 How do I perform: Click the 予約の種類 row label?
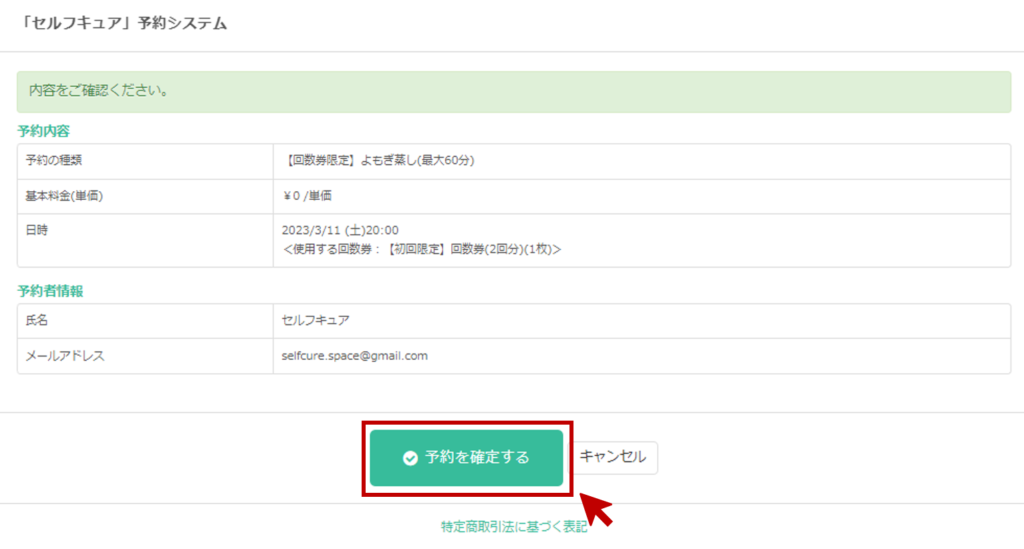[54, 161]
